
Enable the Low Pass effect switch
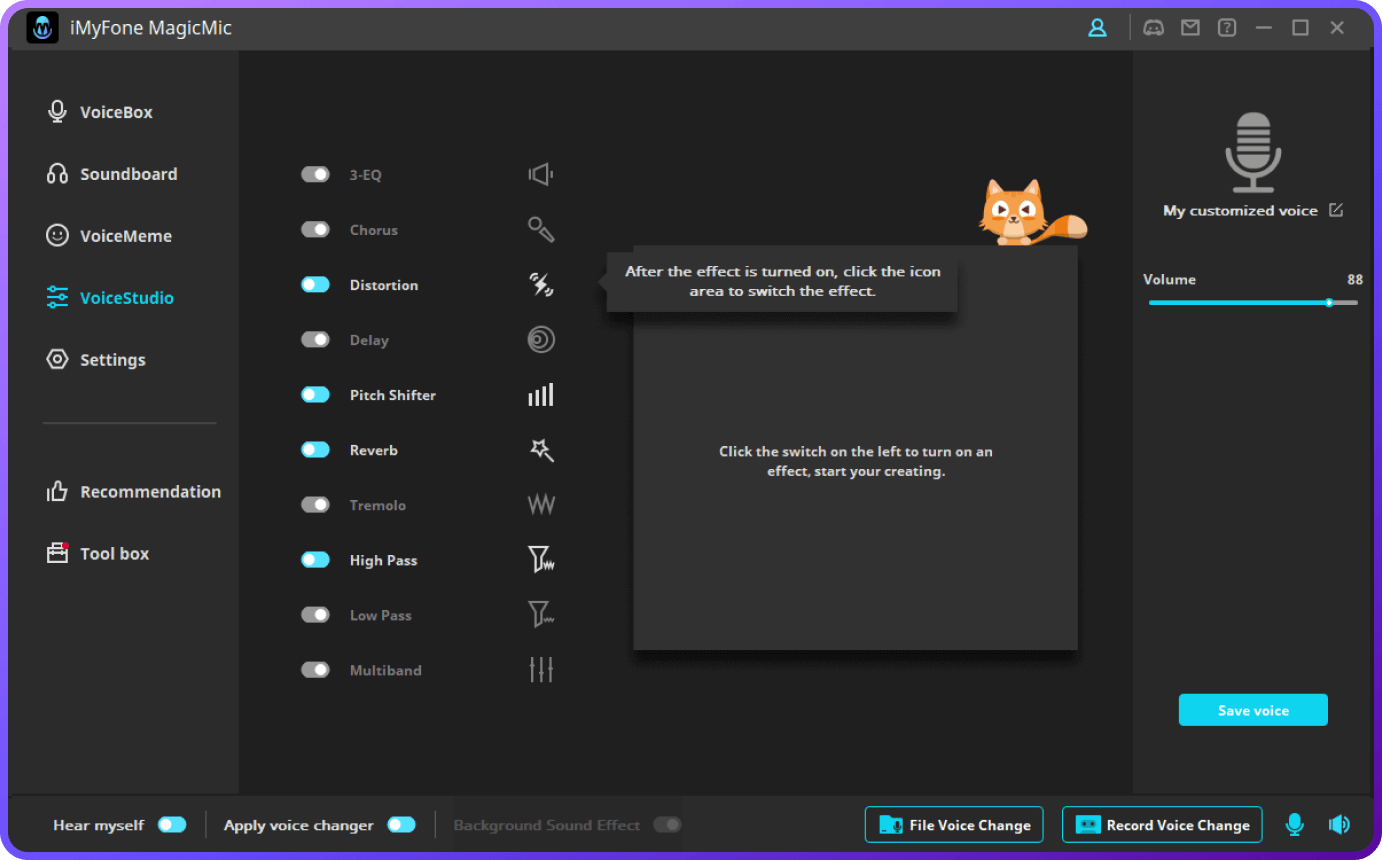(x=315, y=615)
